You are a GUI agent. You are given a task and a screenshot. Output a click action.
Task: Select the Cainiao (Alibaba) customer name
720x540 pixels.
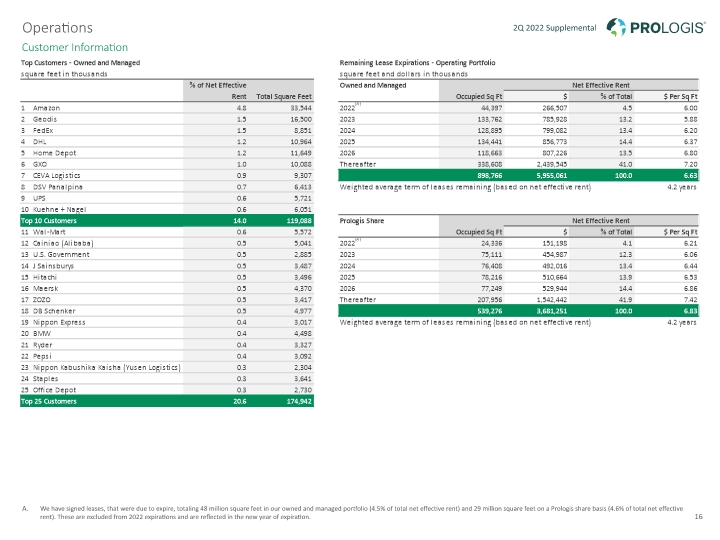(x=63, y=243)
